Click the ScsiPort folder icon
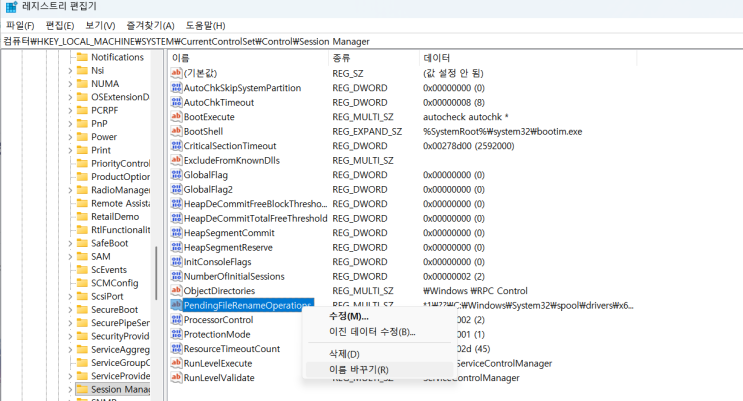Viewport: 743px width, 401px height. 82,296
